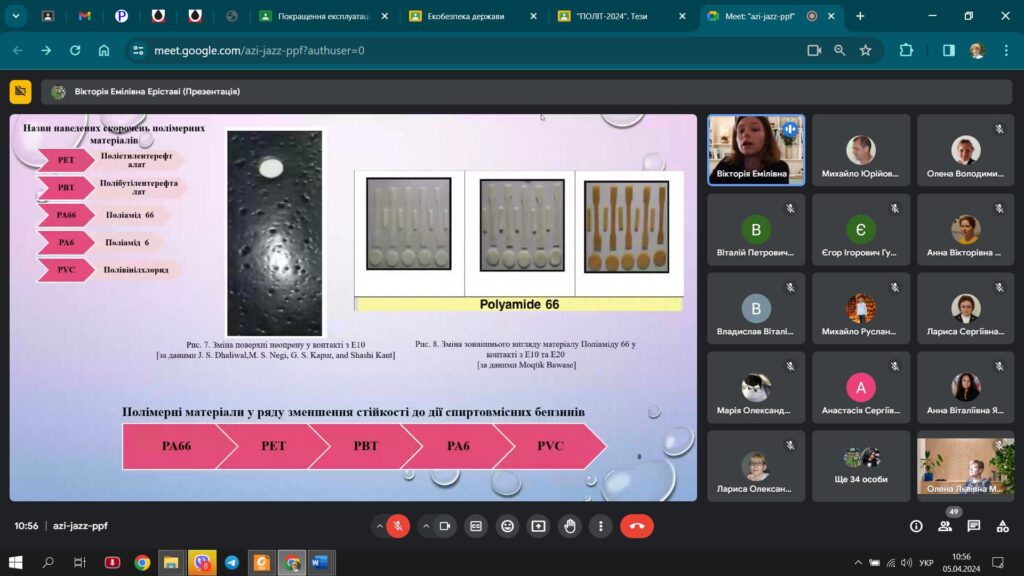Expand audio settings arrow beside microphone
1024x576 pixels.
(379, 526)
